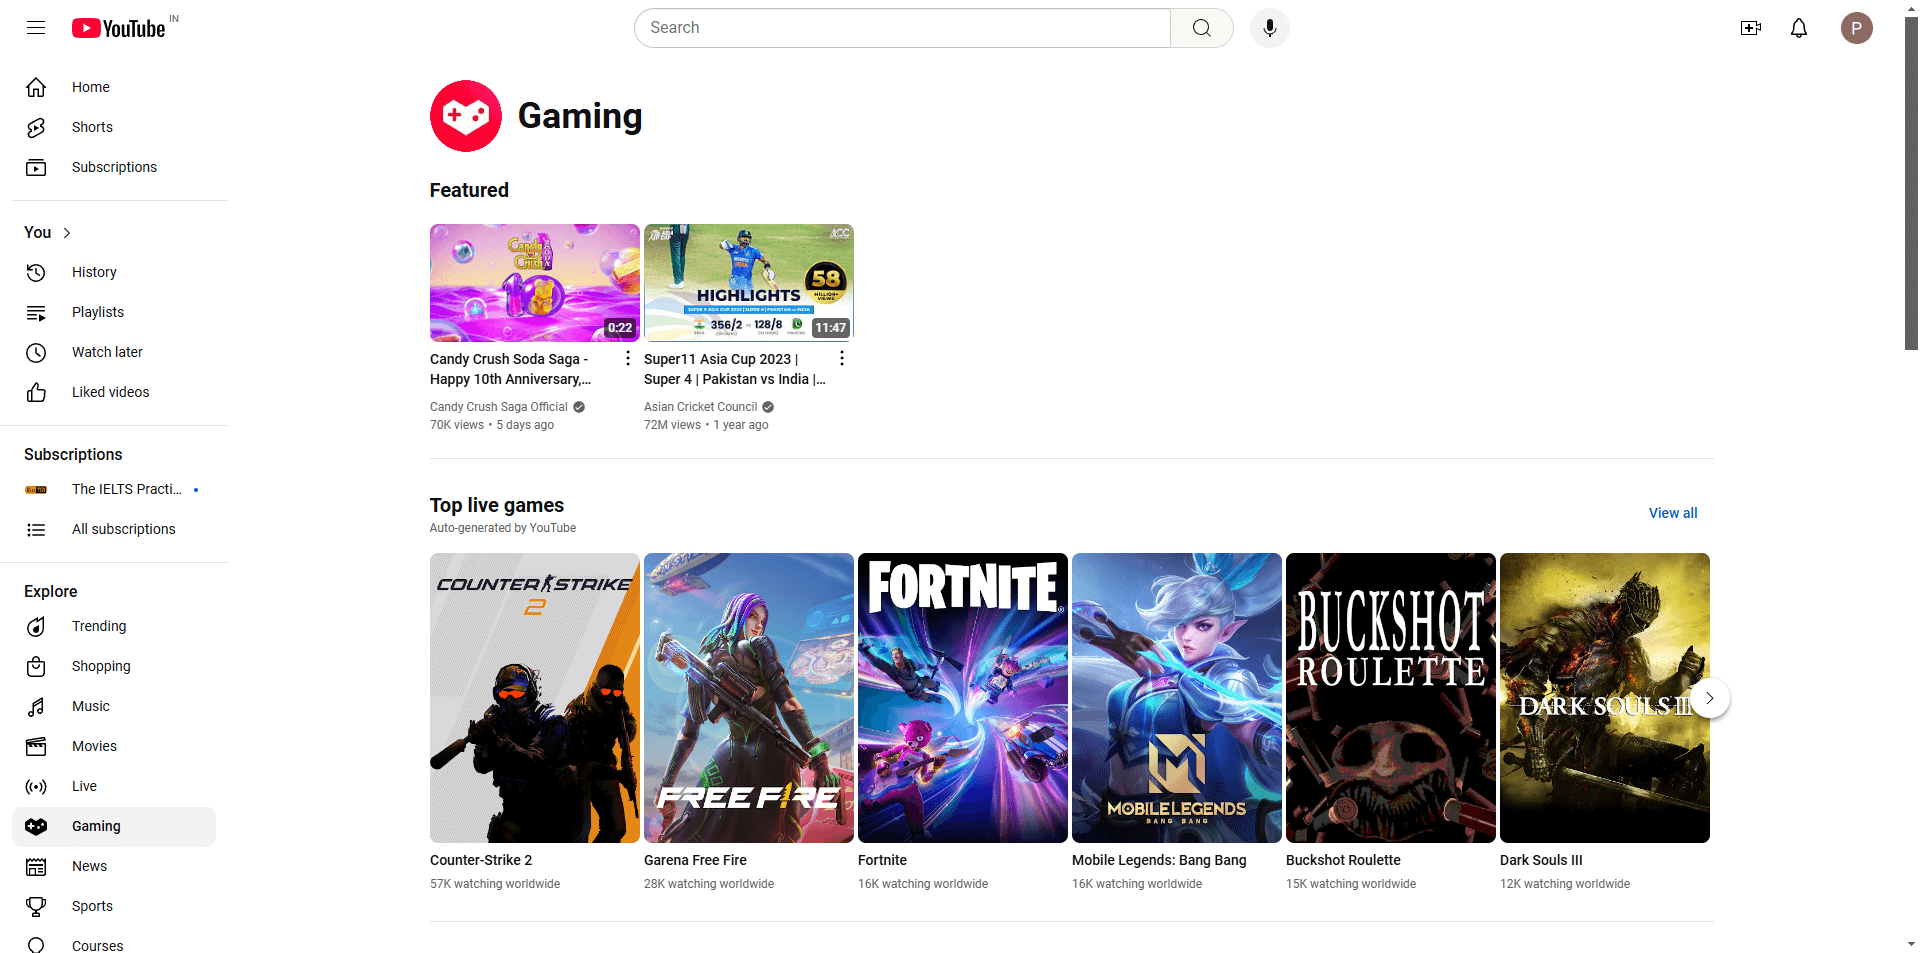
Task: Click the Dark Souls III title text
Action: [1541, 860]
